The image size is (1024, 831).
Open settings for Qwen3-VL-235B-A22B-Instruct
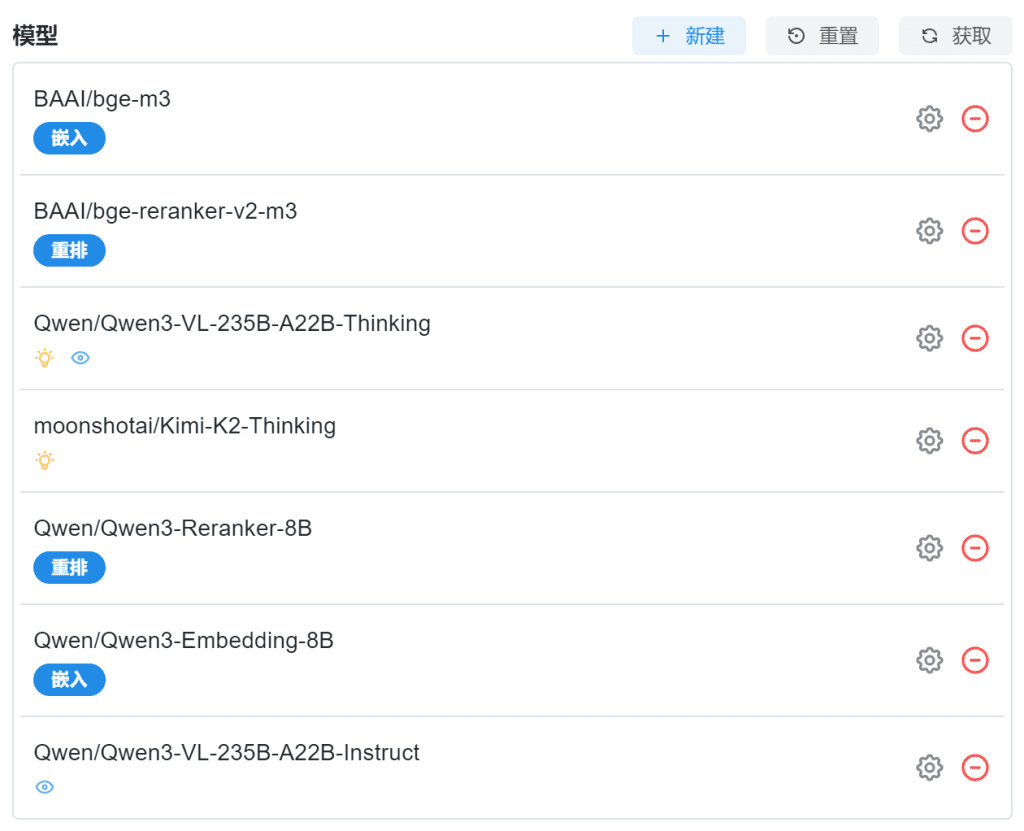[930, 767]
